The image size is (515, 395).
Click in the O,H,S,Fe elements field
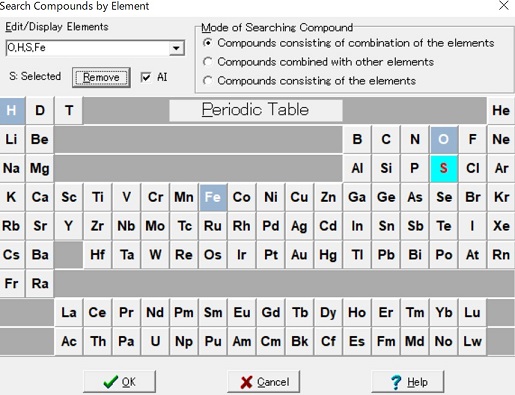[88, 48]
